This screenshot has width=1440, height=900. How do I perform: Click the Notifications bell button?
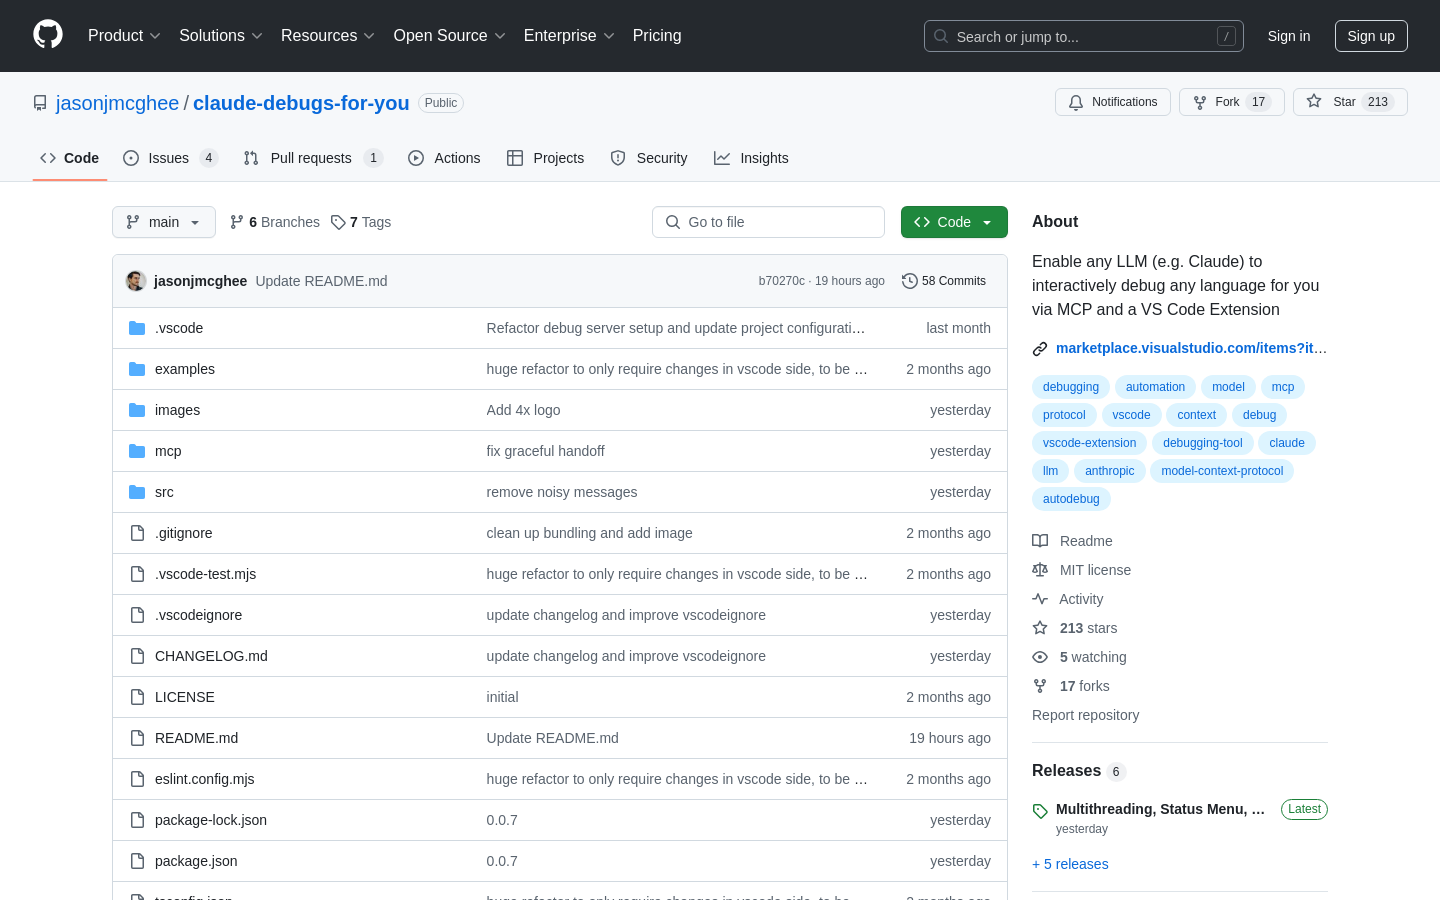pos(1112,102)
